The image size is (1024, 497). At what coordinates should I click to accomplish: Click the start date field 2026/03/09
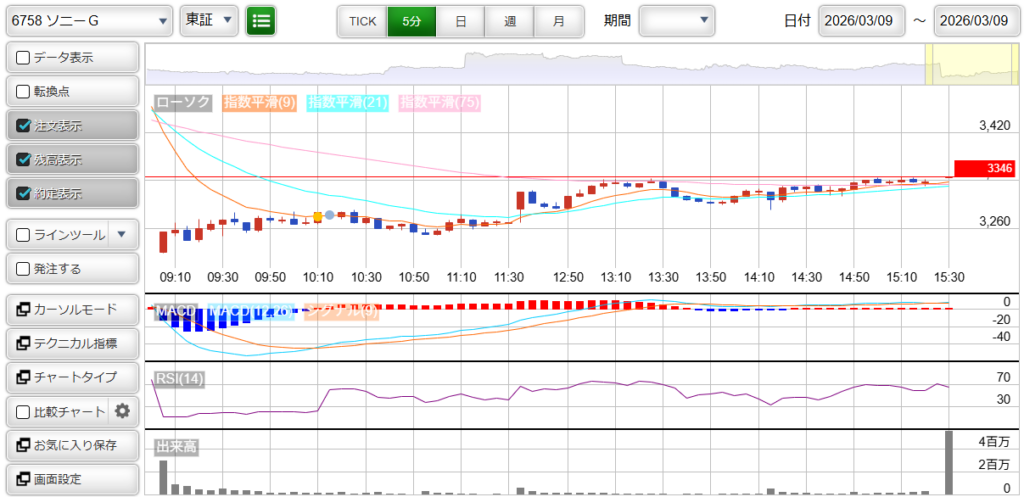pos(861,20)
